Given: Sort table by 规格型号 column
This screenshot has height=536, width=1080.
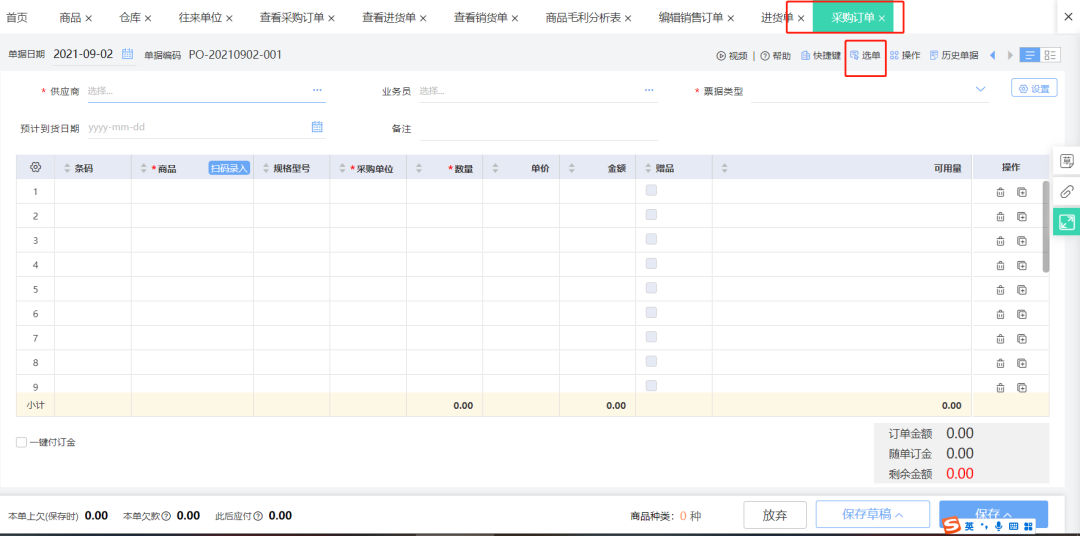Looking at the screenshot, I should (267, 168).
